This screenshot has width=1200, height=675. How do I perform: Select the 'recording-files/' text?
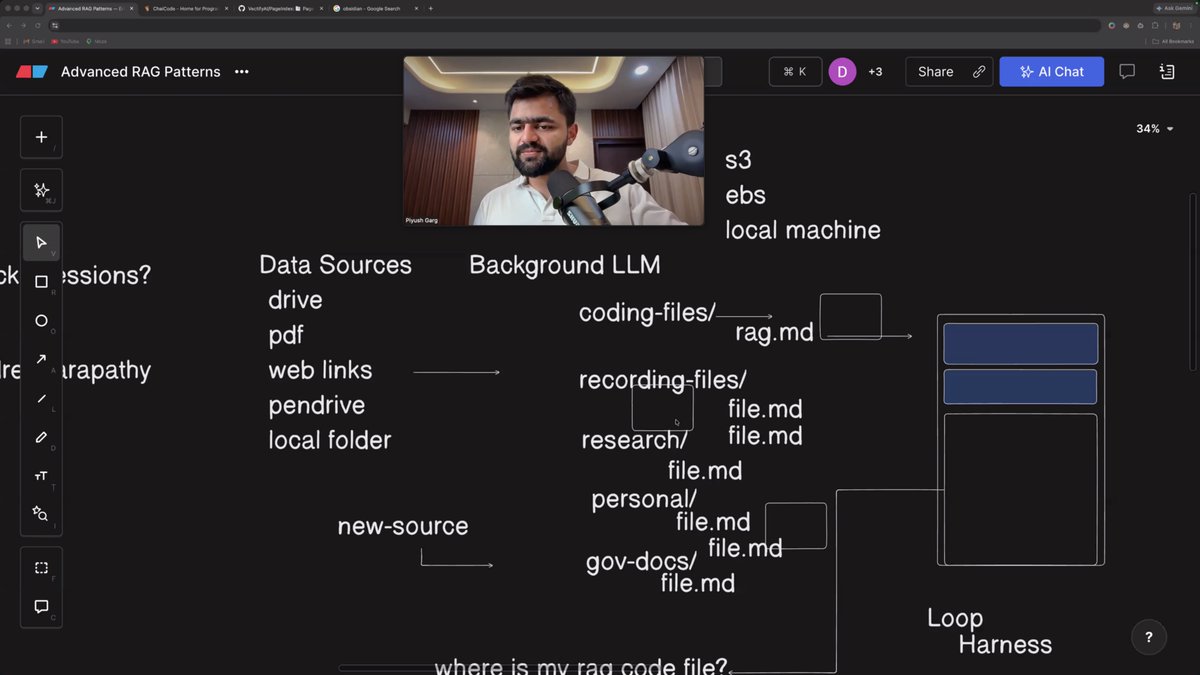point(662,381)
